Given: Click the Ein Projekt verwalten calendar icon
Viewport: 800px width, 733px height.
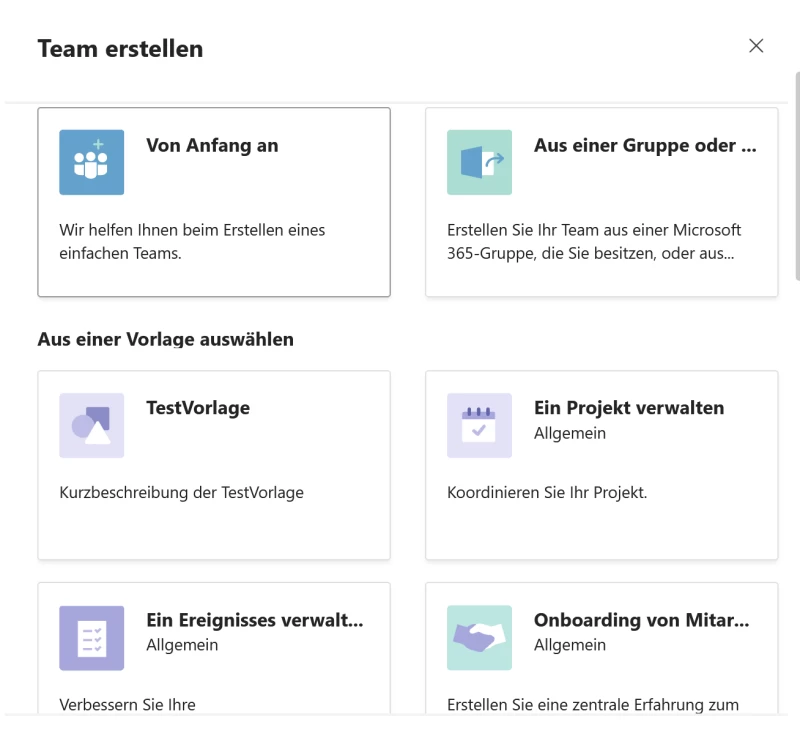Looking at the screenshot, I should (479, 425).
